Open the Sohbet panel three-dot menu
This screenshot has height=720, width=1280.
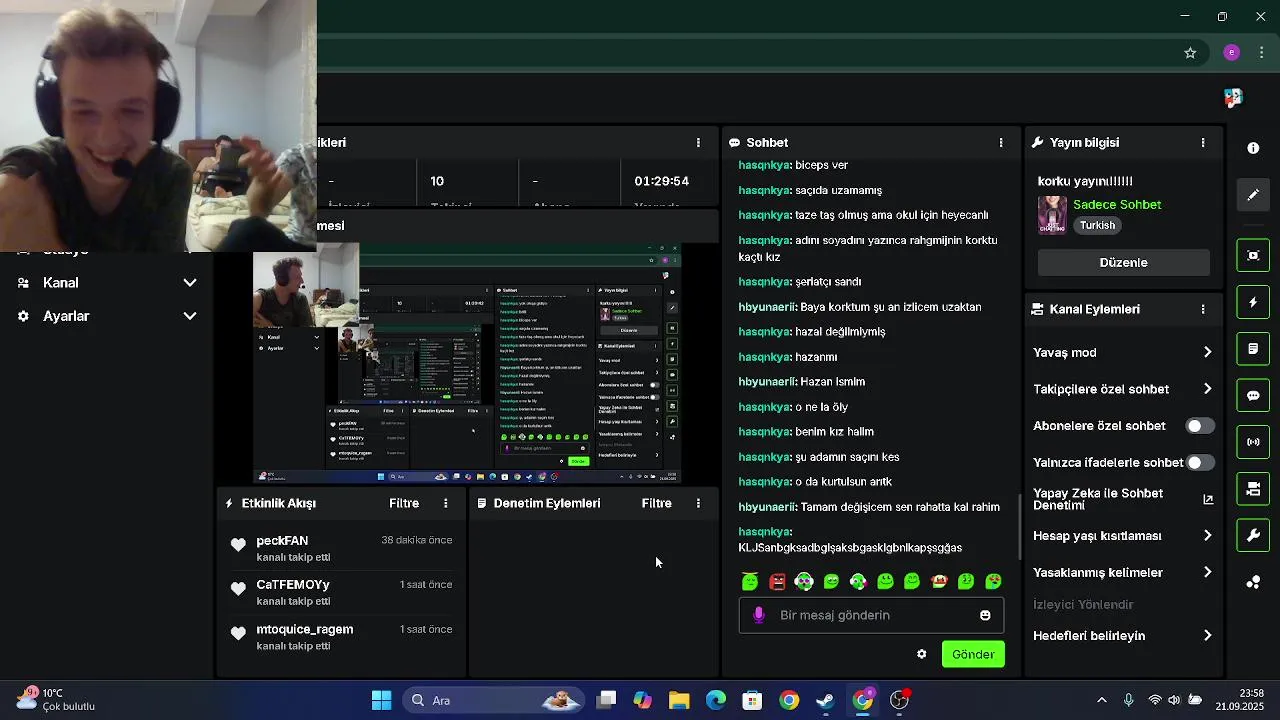click(x=1001, y=143)
